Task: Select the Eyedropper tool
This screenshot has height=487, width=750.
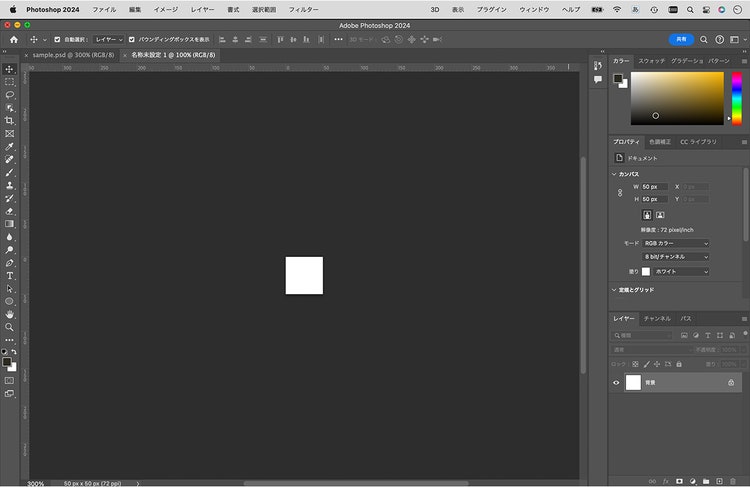Action: click(x=9, y=147)
